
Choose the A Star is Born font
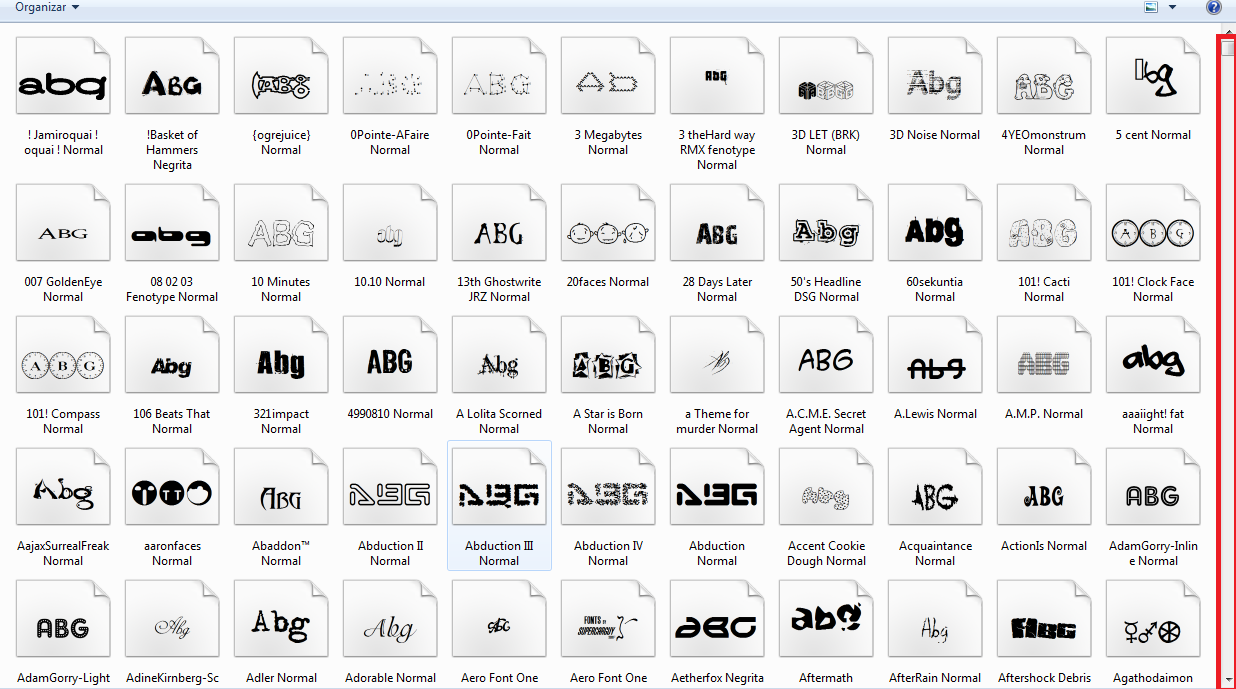(x=608, y=365)
